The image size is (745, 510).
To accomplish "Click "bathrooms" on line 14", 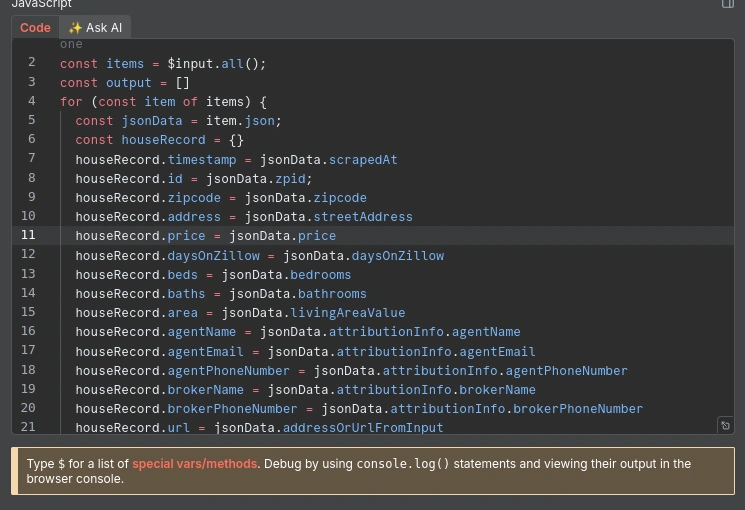I will pos(332,294).
